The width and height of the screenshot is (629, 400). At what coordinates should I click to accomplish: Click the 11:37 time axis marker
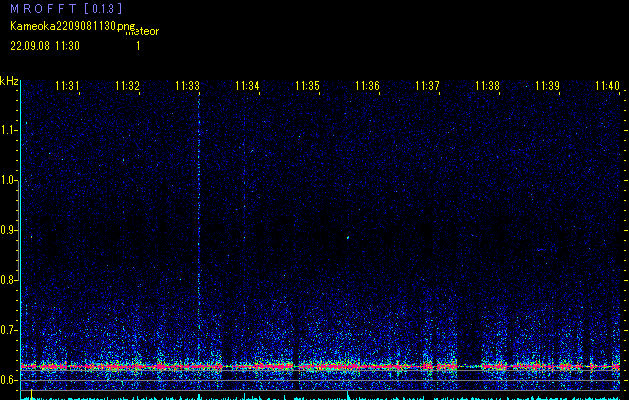coord(427,85)
